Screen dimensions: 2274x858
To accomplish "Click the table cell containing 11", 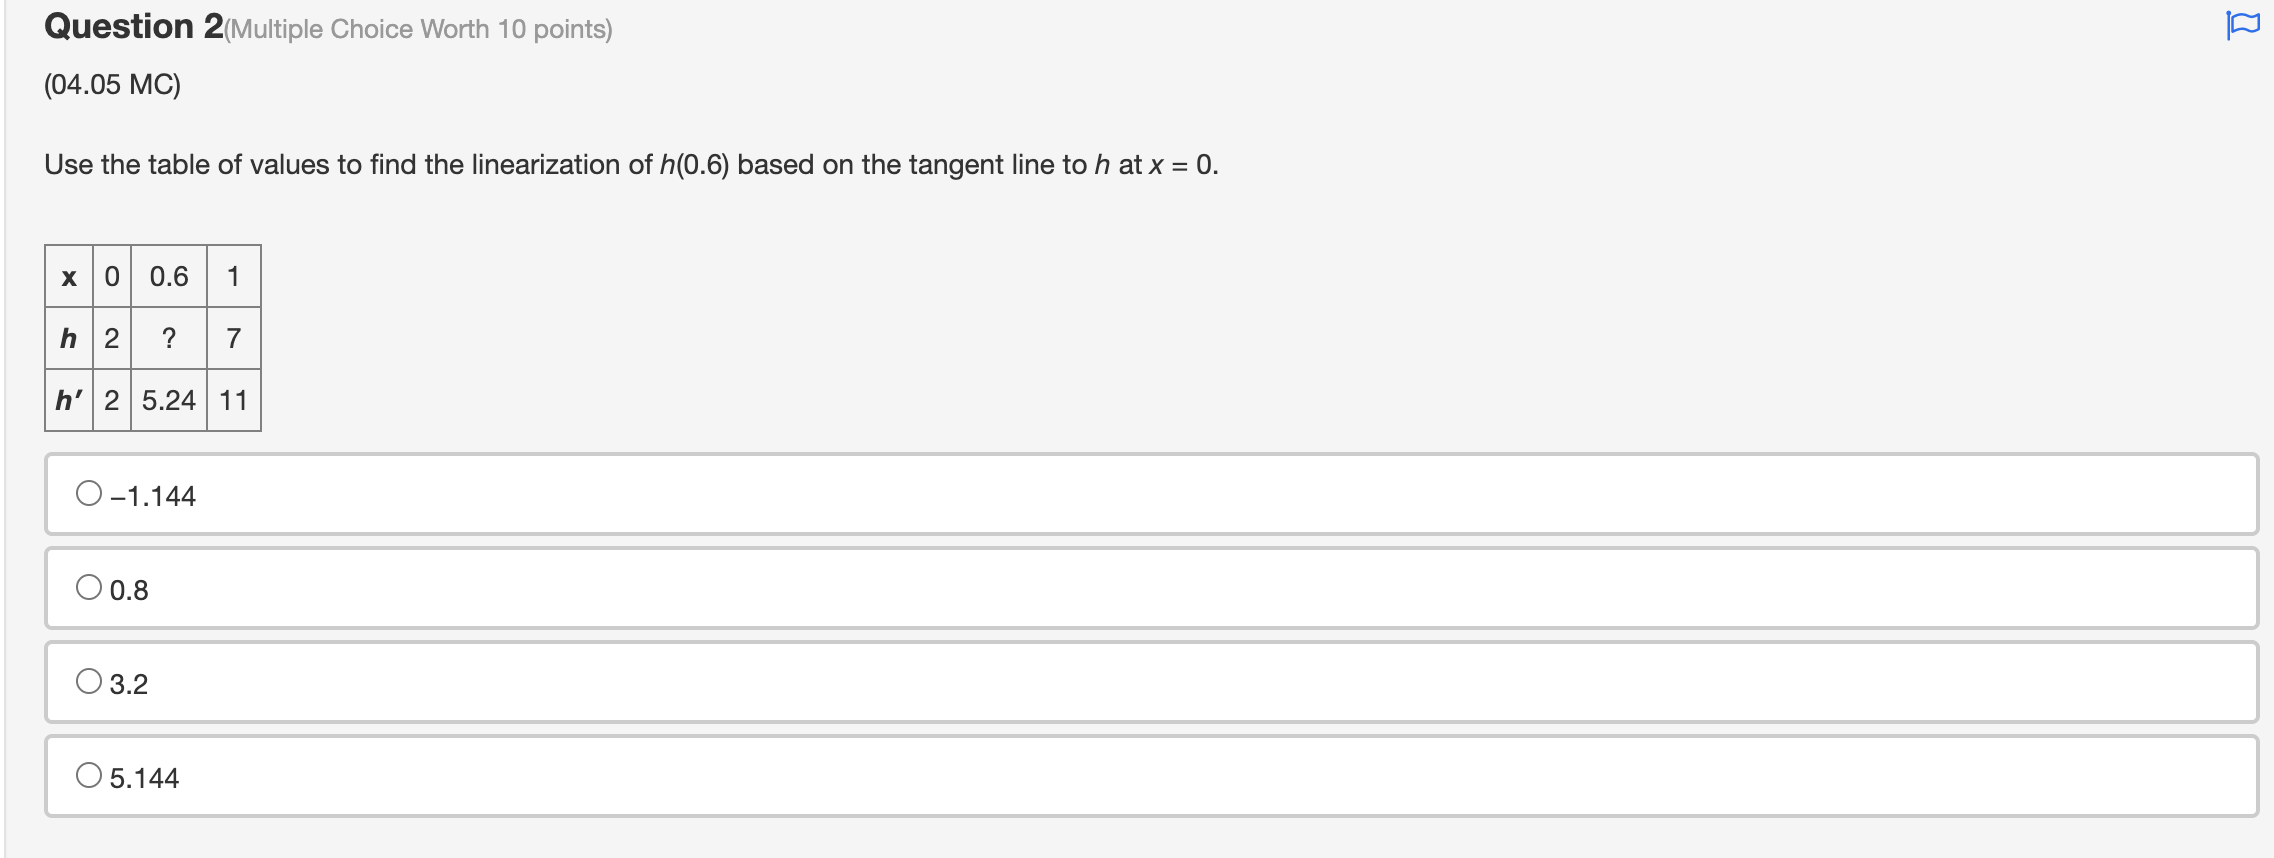I will click(233, 400).
